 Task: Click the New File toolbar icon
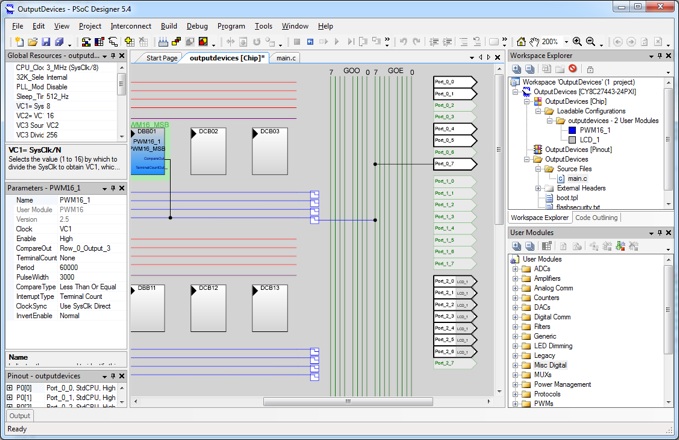coord(19,42)
